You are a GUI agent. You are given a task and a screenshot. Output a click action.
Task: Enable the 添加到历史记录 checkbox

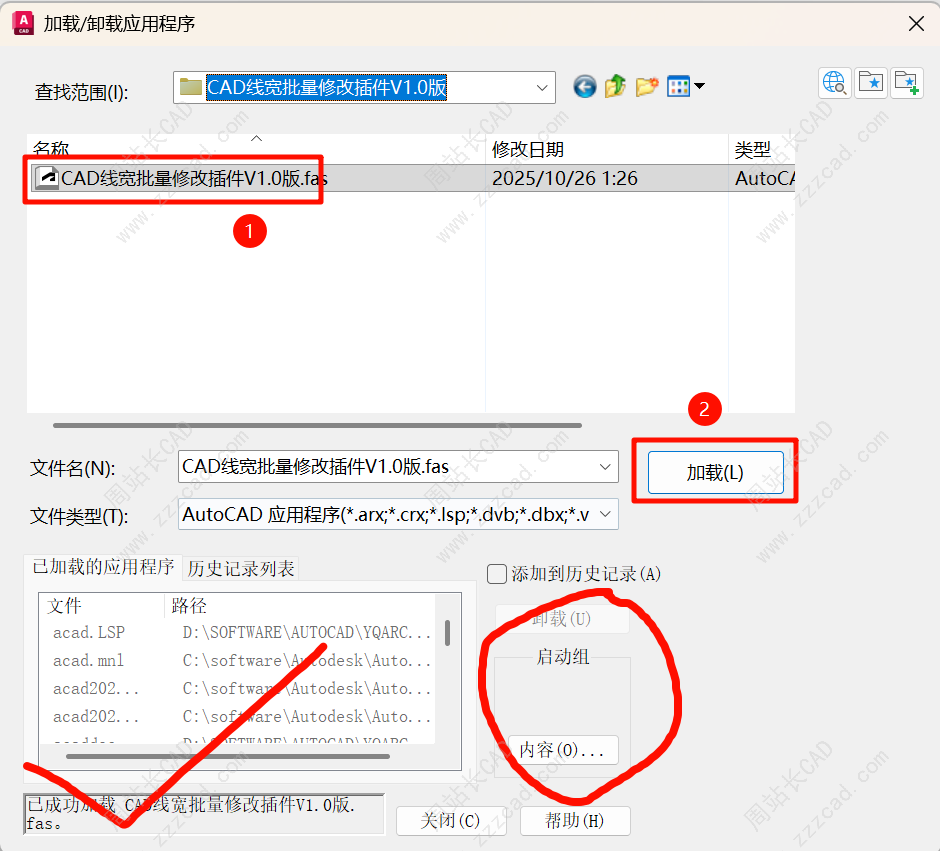pos(497,574)
